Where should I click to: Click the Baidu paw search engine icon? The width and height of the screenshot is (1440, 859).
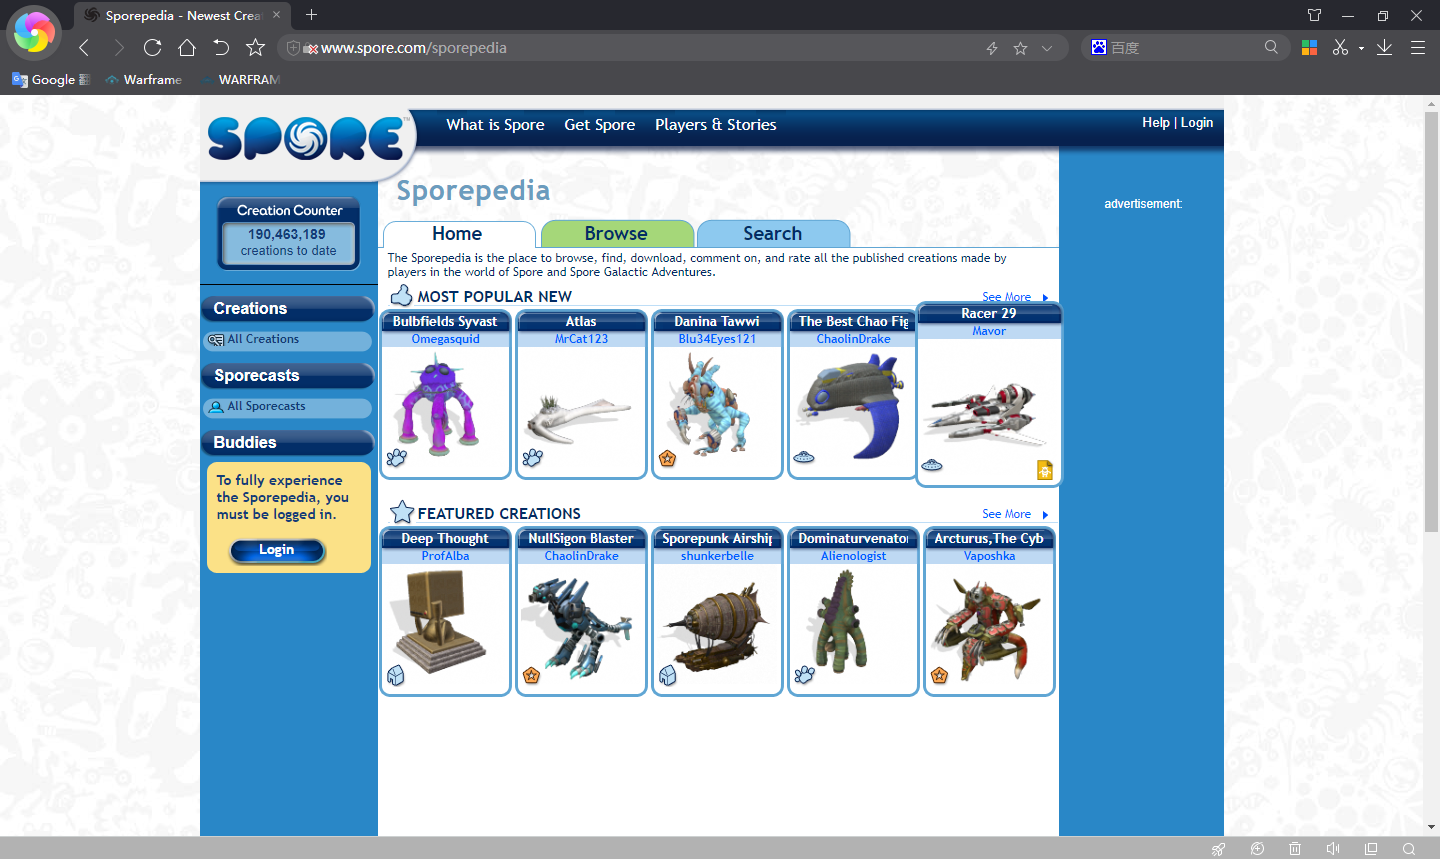[1099, 47]
